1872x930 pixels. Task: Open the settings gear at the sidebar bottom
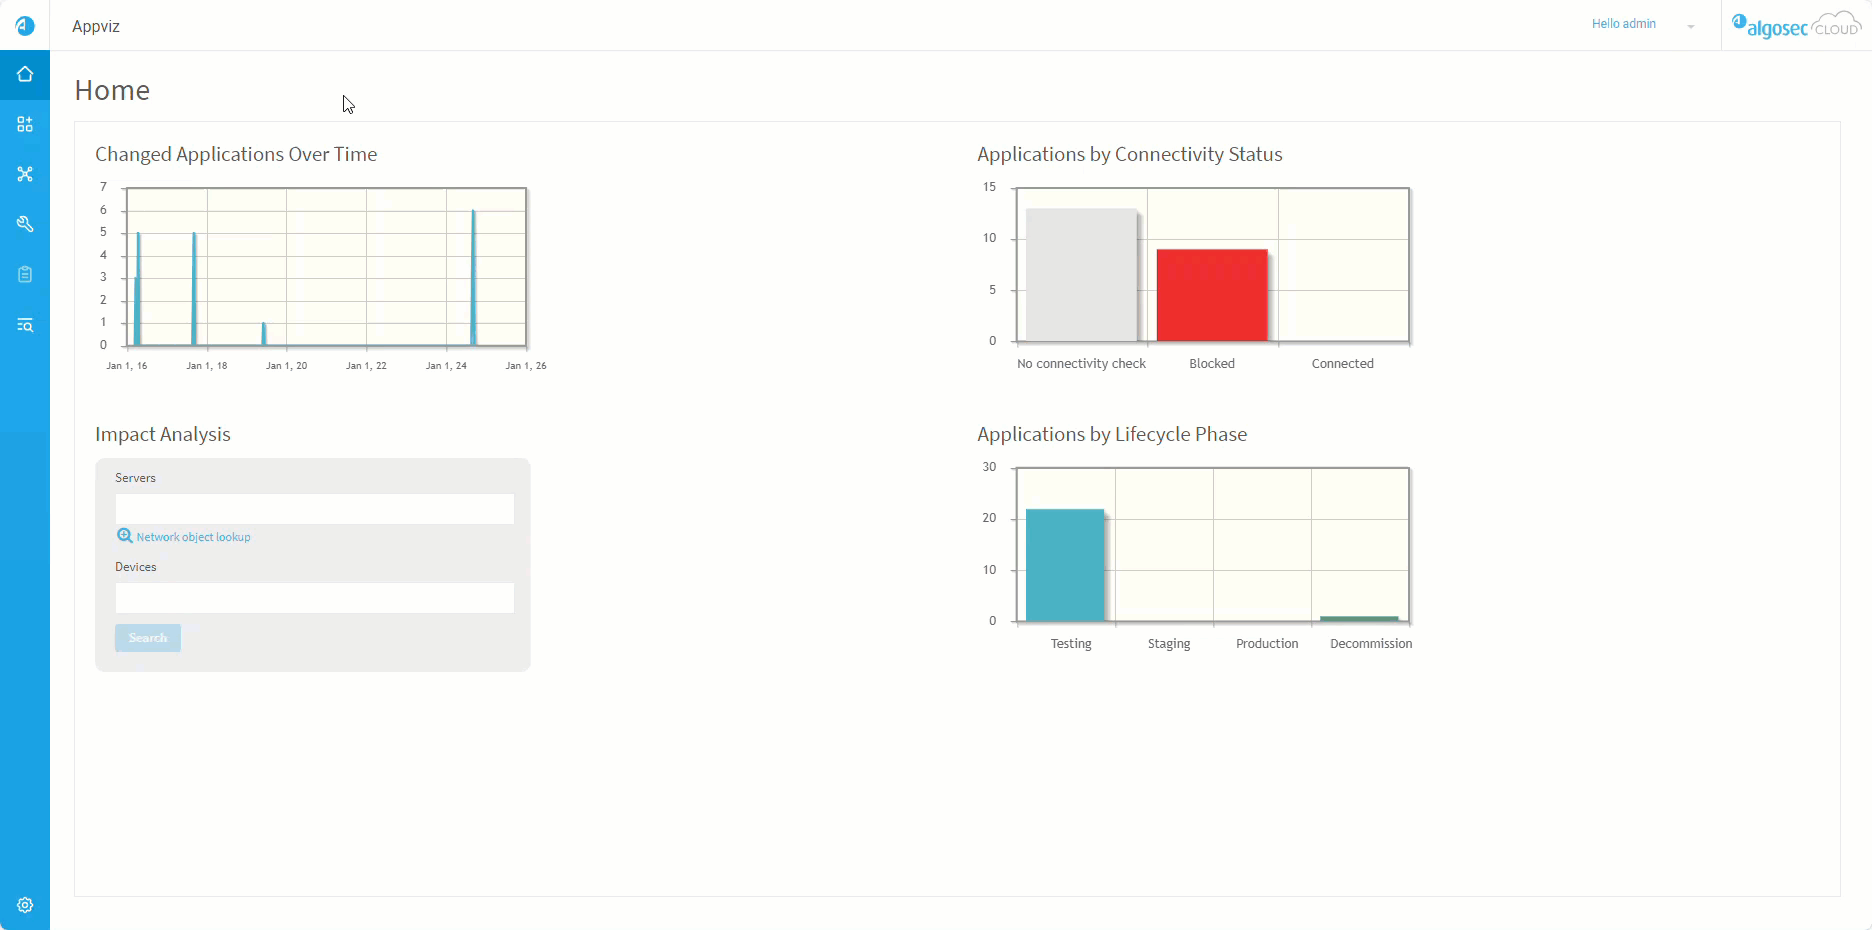click(25, 905)
